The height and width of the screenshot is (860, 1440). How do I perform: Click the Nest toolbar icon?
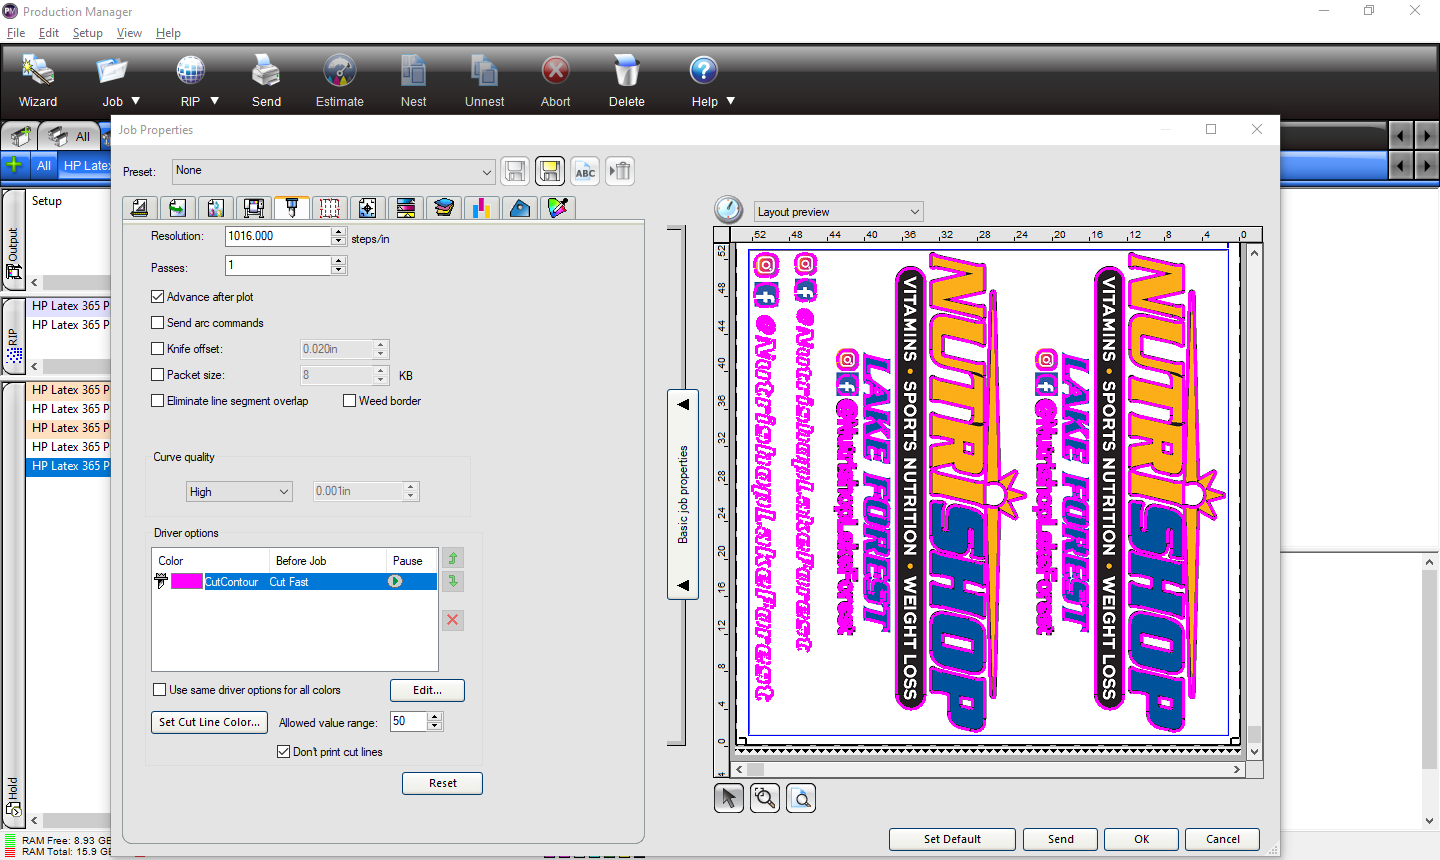coord(413,72)
